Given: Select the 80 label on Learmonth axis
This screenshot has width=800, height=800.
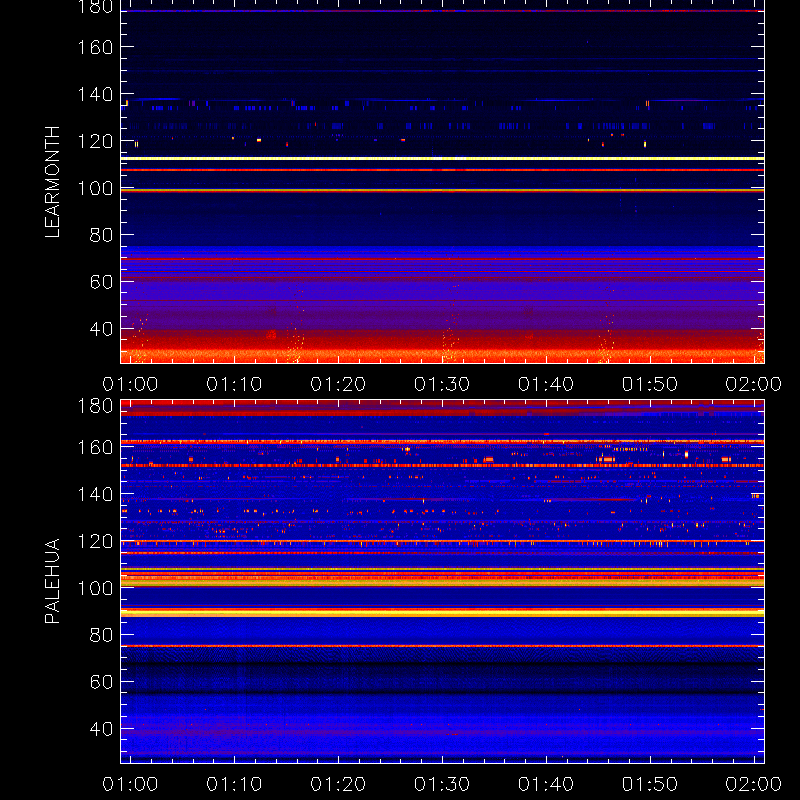Looking at the screenshot, I should (x=101, y=235).
